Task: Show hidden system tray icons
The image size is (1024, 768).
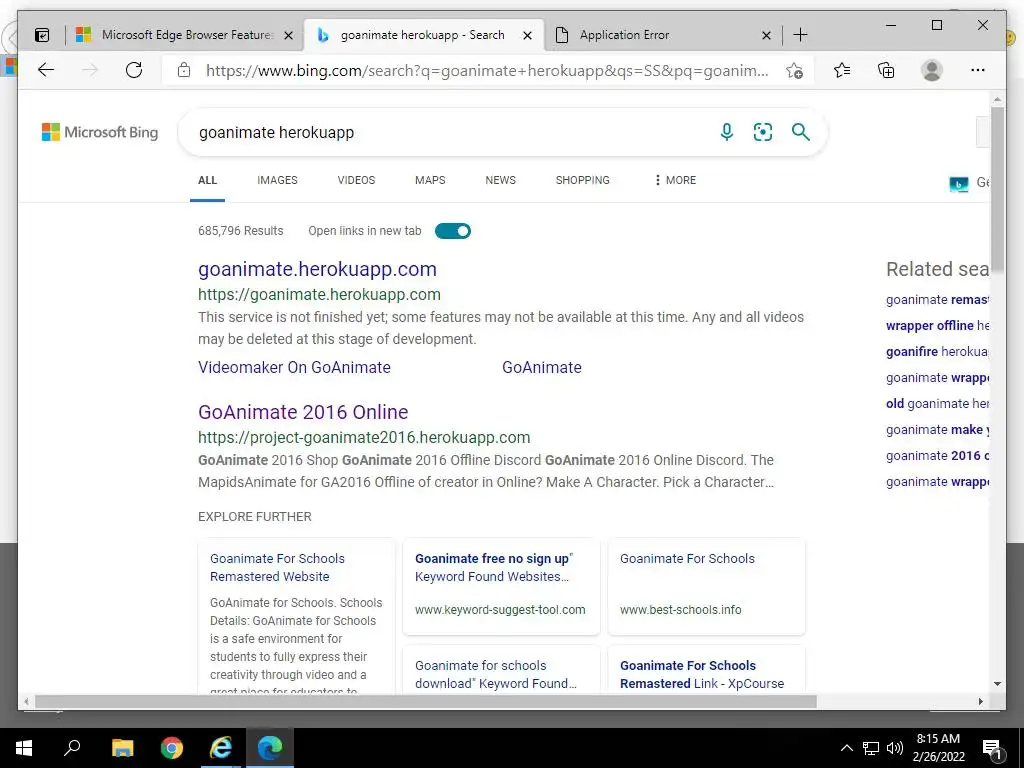Action: (846, 748)
